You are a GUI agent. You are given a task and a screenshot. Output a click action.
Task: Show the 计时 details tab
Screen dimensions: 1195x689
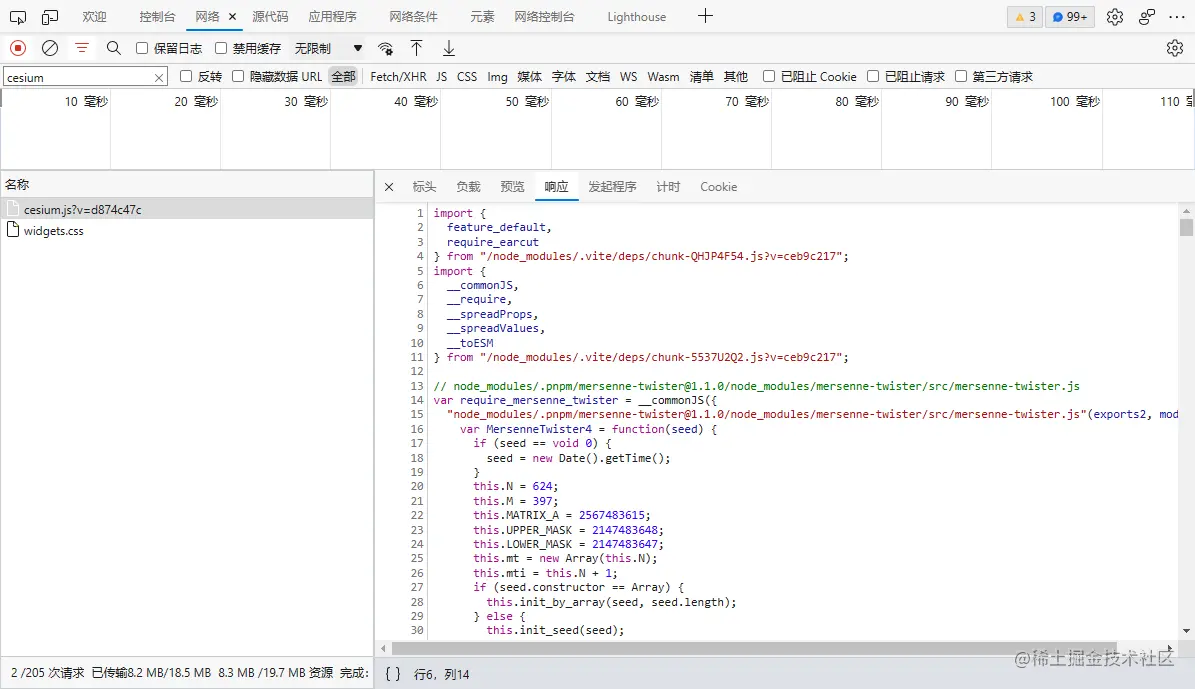pos(668,187)
